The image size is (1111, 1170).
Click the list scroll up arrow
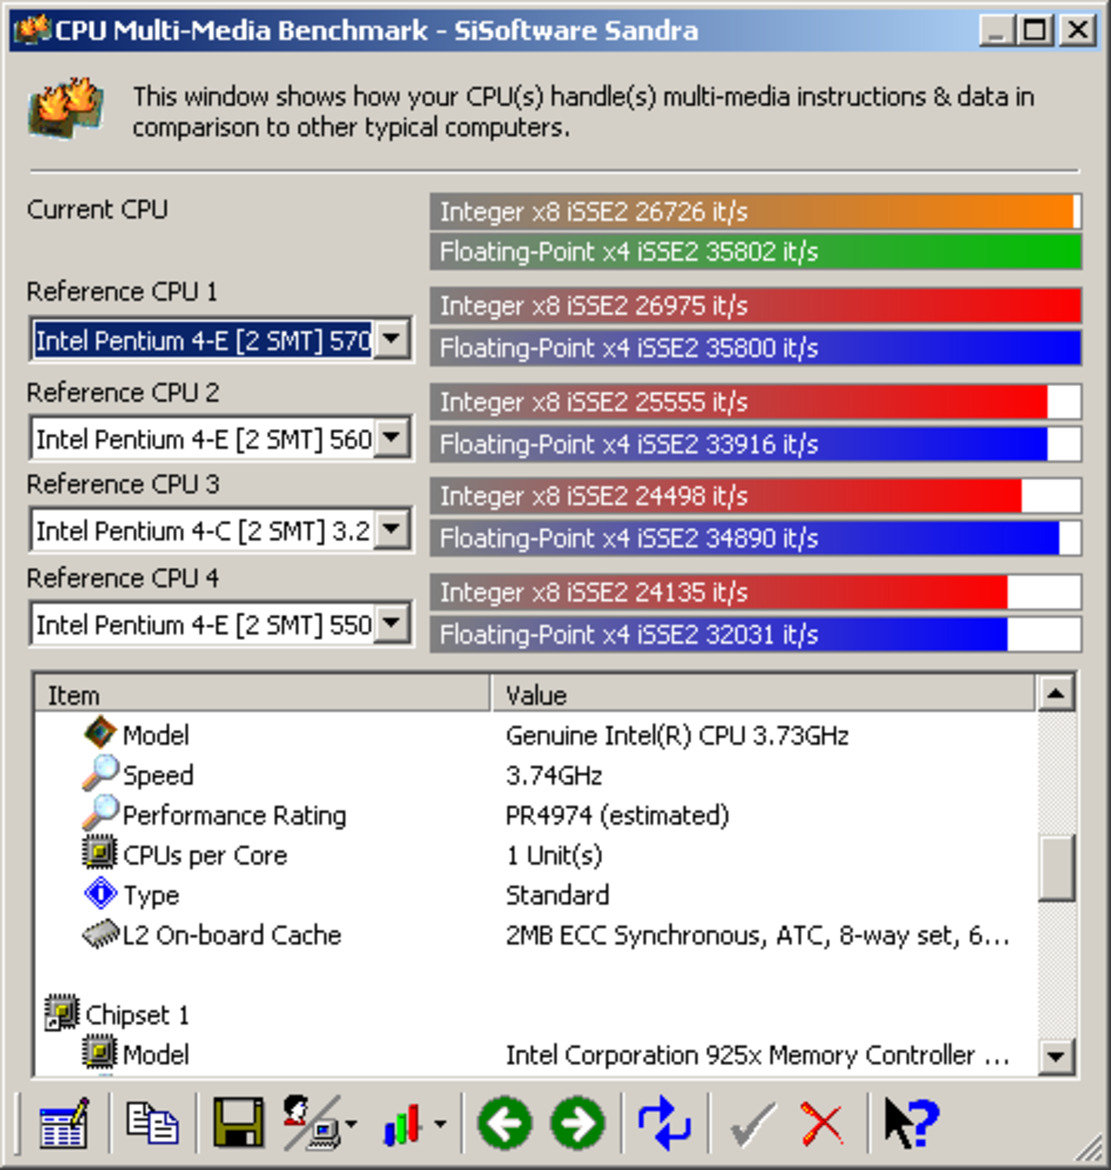(1056, 694)
